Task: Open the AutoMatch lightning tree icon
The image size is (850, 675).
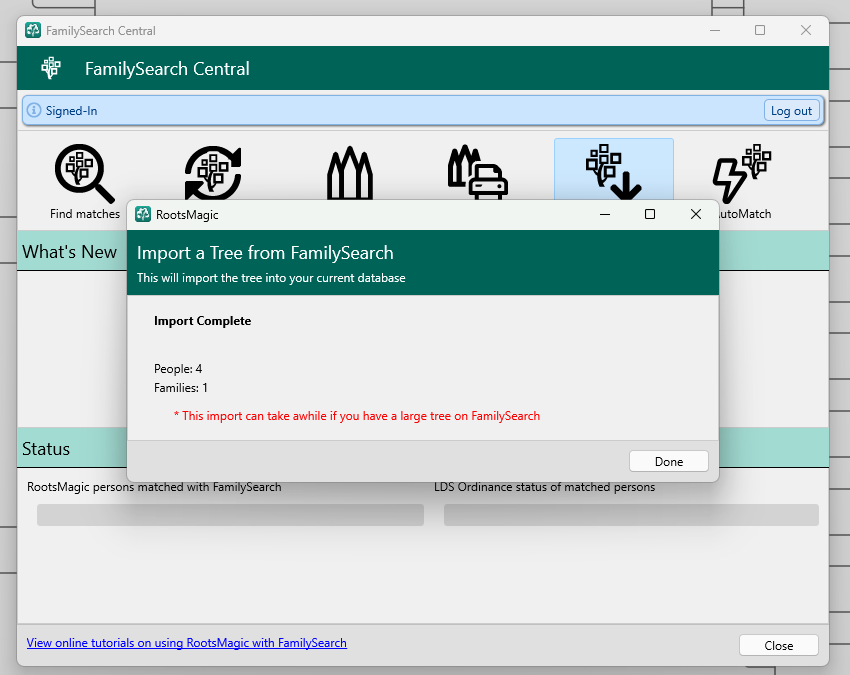Action: click(x=742, y=172)
